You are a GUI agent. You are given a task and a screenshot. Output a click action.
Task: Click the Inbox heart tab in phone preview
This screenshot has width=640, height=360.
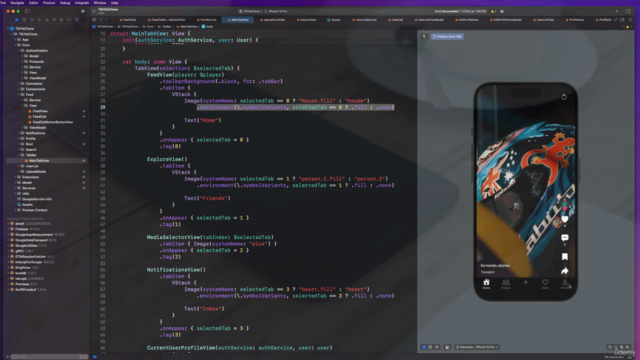545,284
